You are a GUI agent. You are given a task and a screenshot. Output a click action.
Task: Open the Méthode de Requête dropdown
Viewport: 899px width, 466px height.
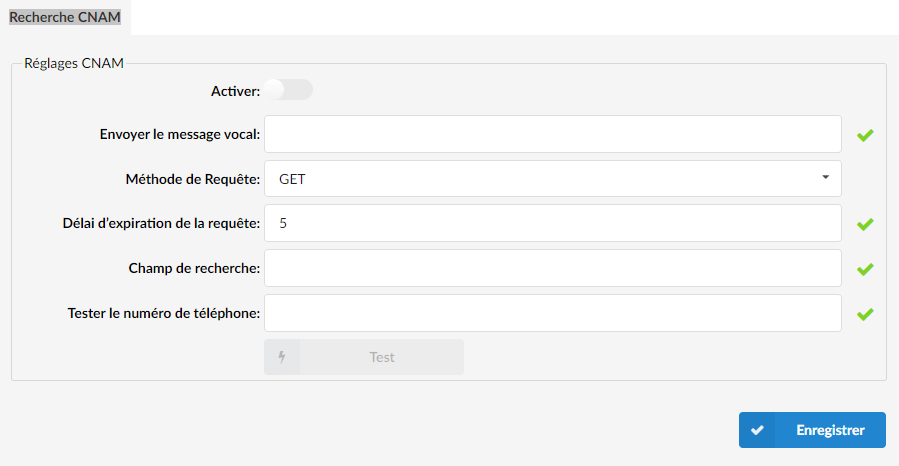point(553,179)
